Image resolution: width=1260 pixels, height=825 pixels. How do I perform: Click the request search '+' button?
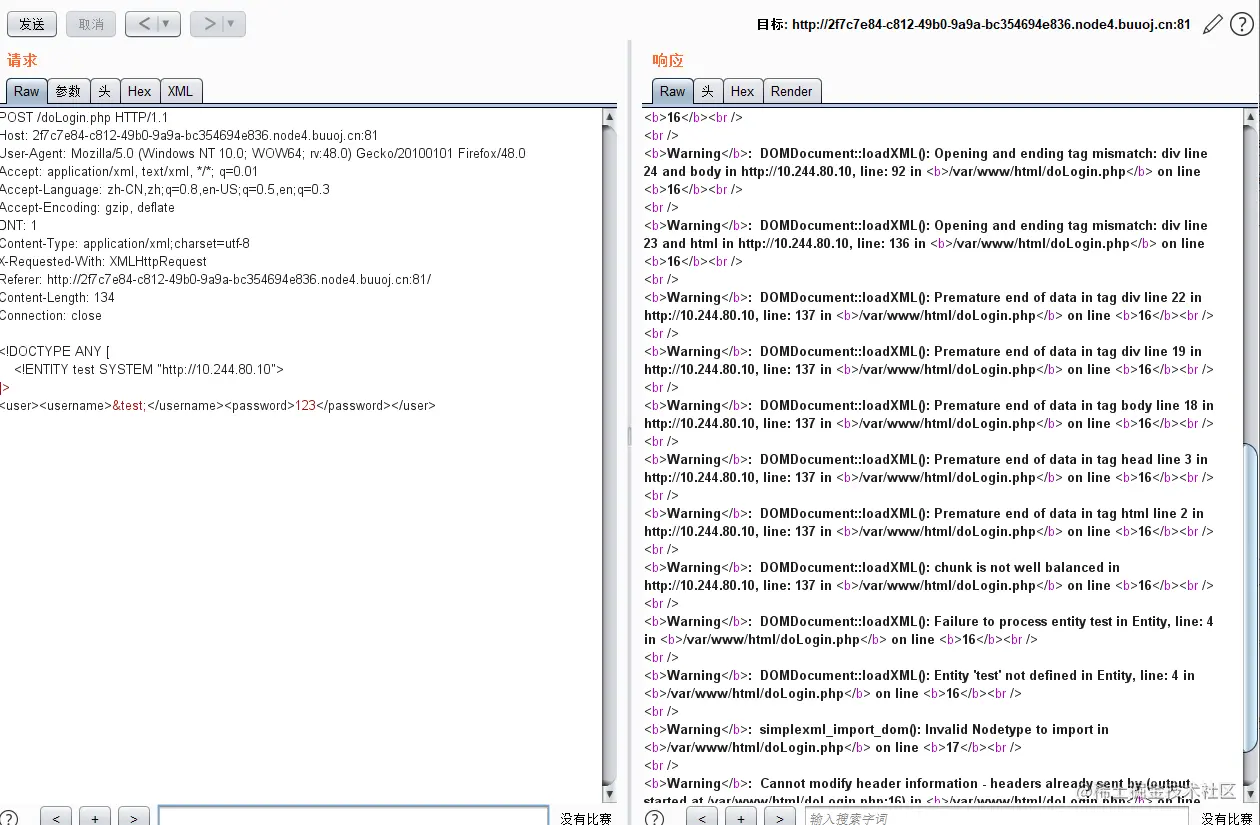pos(95,818)
